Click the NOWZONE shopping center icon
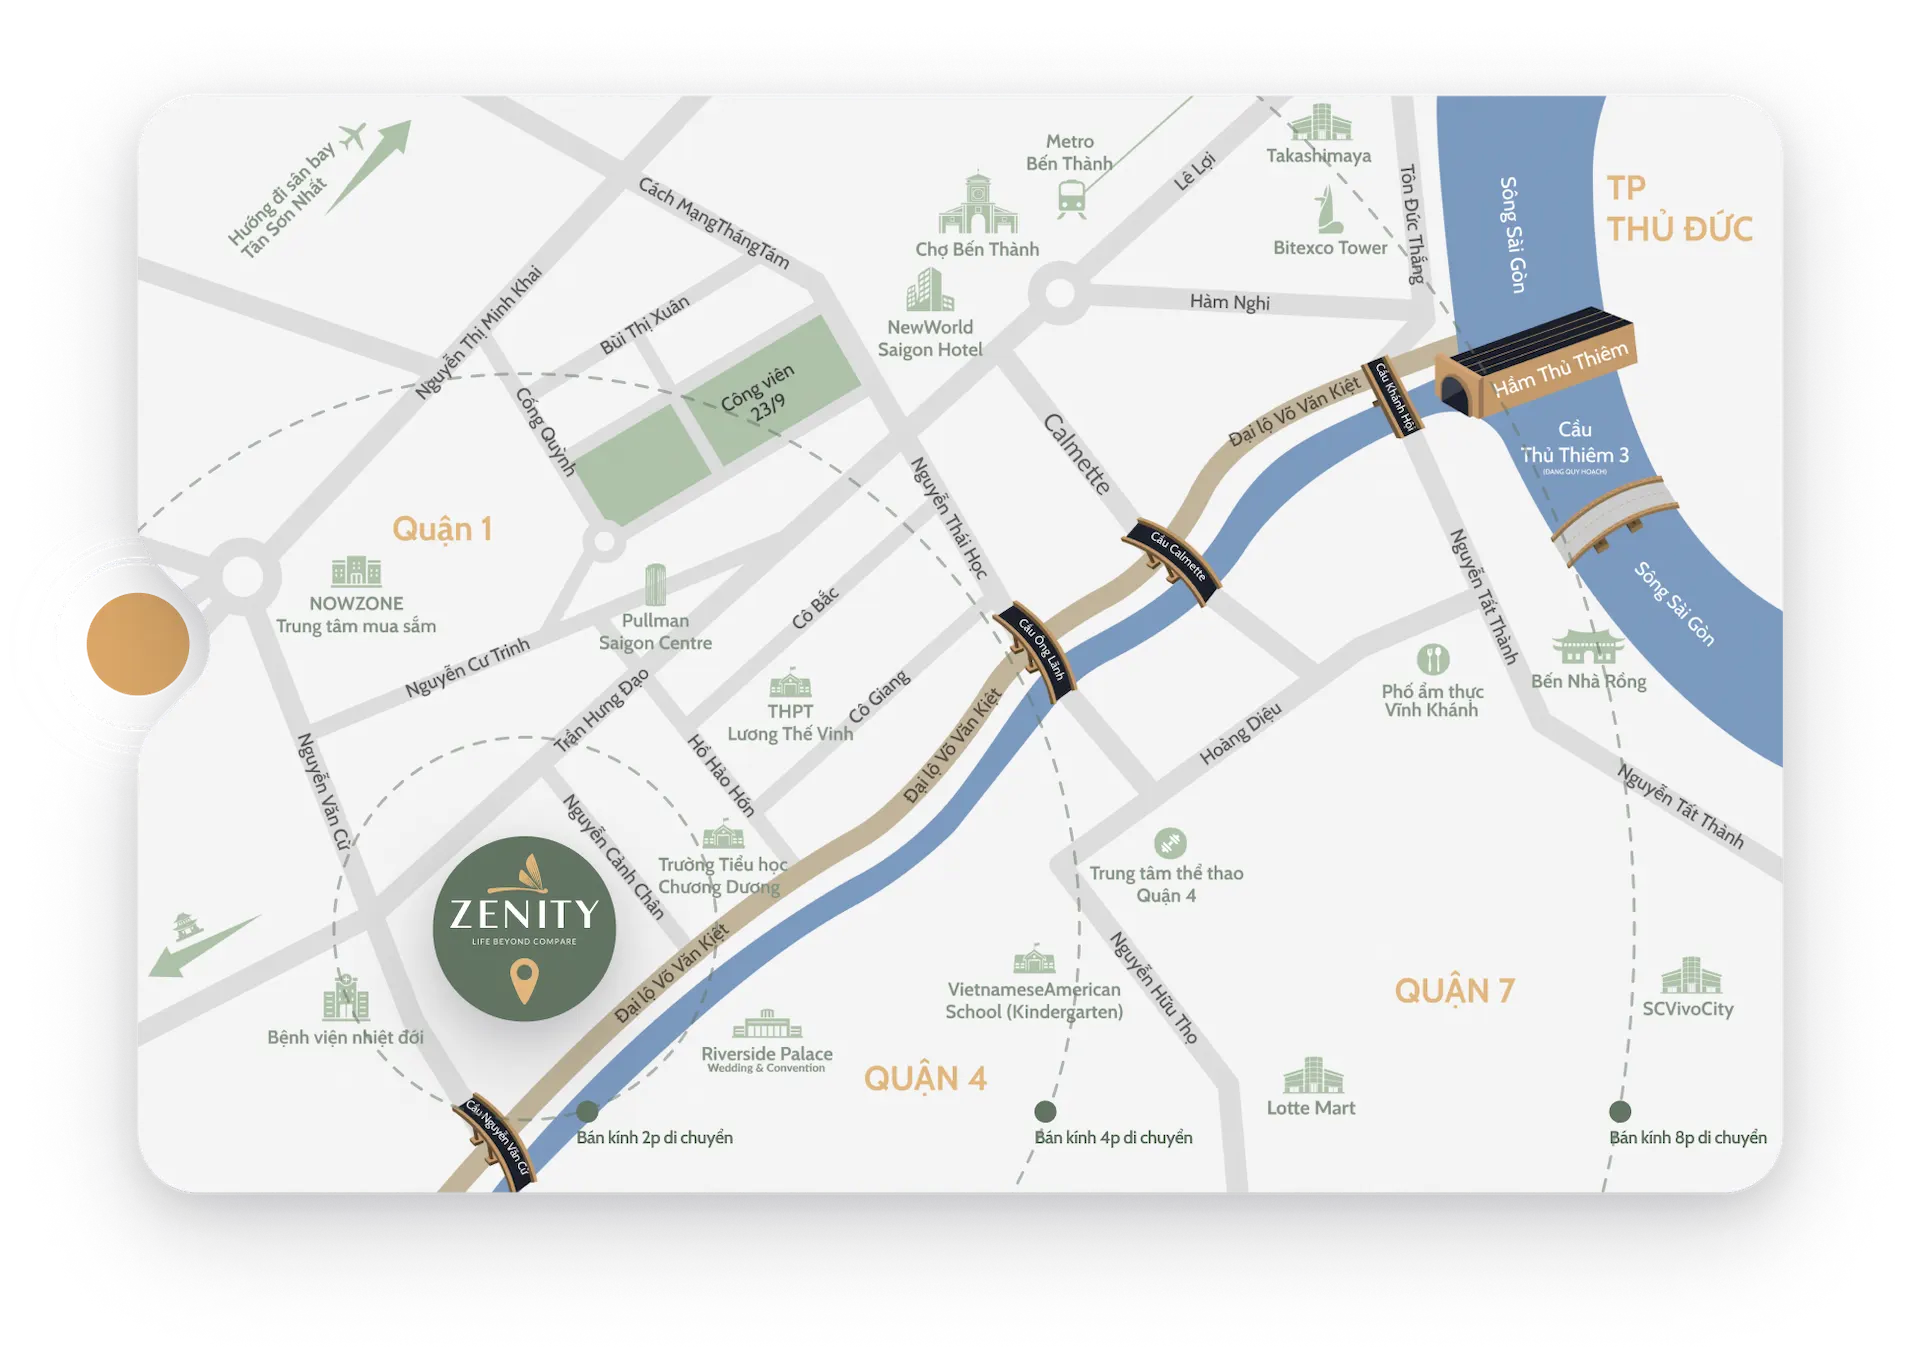Image resolution: width=1920 pixels, height=1371 pixels. click(x=356, y=571)
